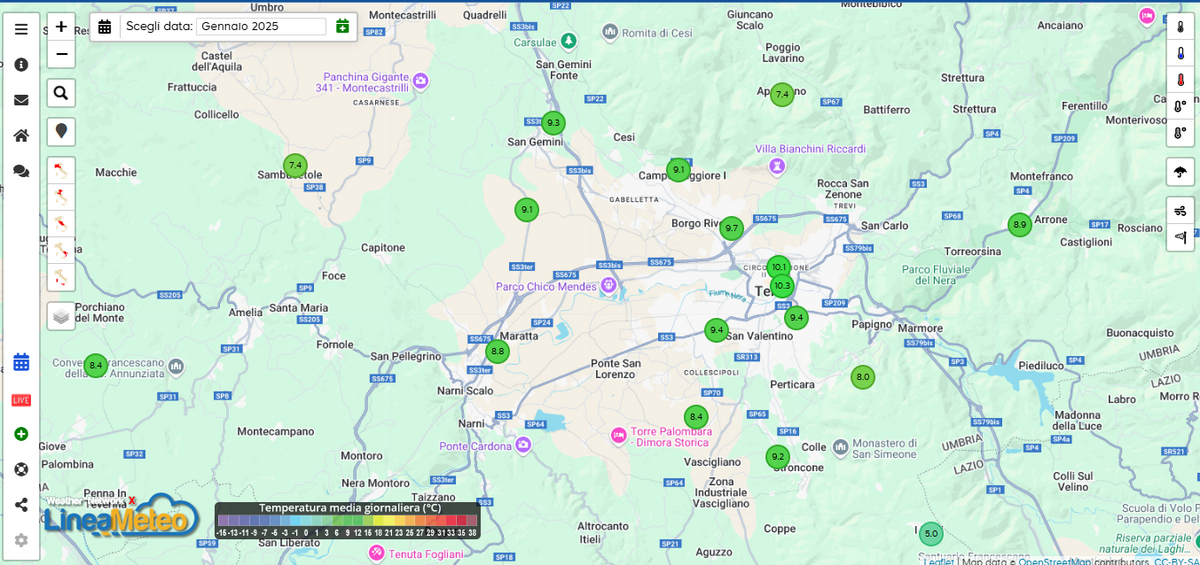The image size is (1200, 565).
Task: Open the envelope contact icon
Action: pyautogui.click(x=21, y=100)
